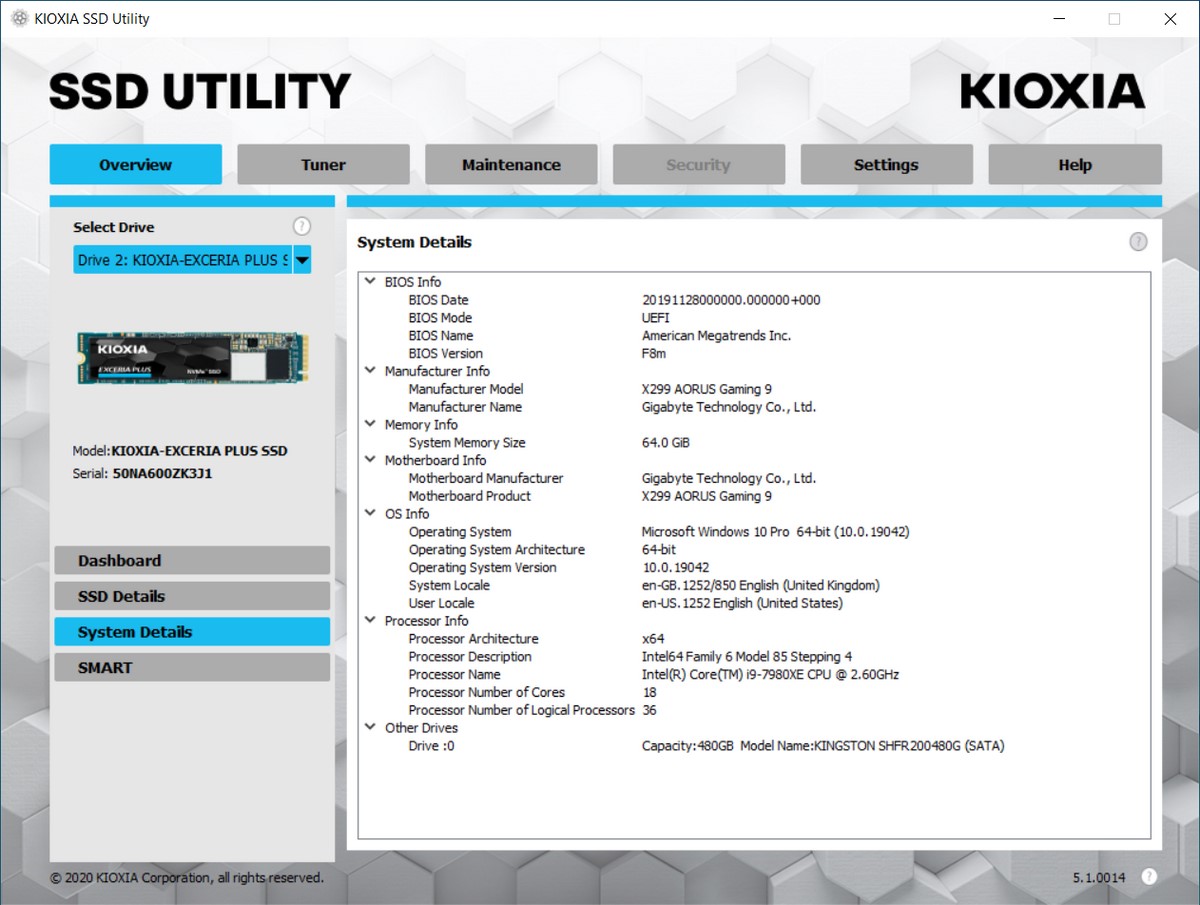
Task: Select the Motherboard Product row
Action: pyautogui.click(x=754, y=496)
